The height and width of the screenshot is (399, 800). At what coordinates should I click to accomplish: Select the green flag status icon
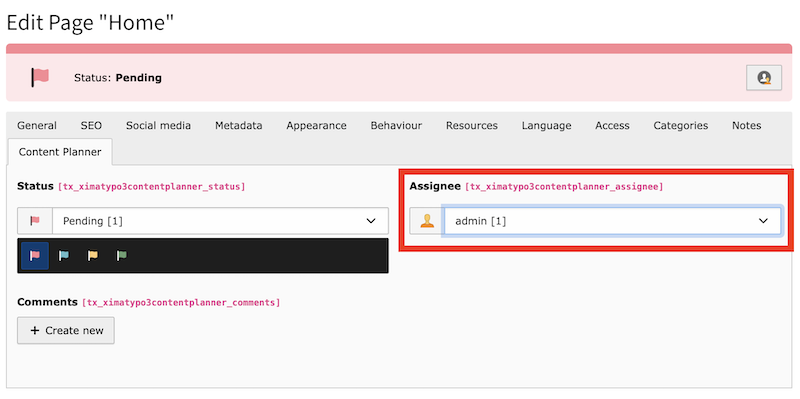[x=121, y=256]
